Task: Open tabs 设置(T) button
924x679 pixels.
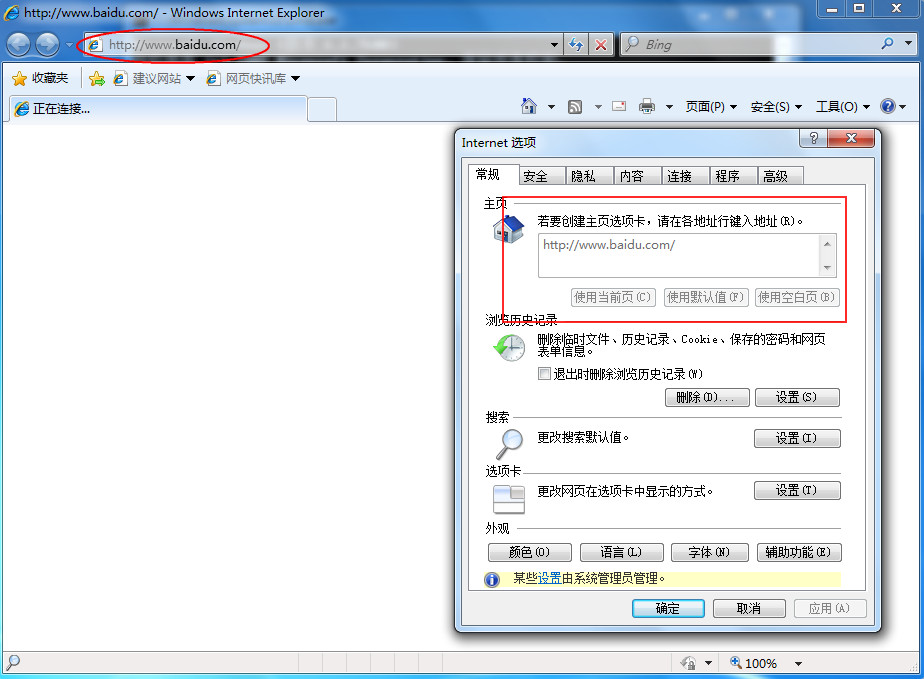Action: [x=797, y=490]
